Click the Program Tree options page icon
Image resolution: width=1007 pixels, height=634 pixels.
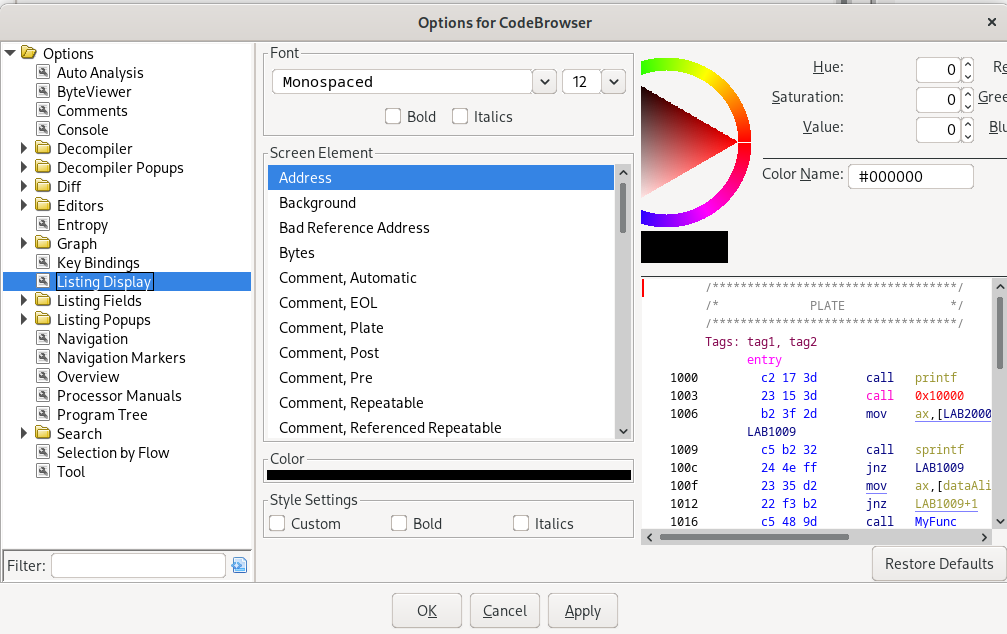coord(43,414)
